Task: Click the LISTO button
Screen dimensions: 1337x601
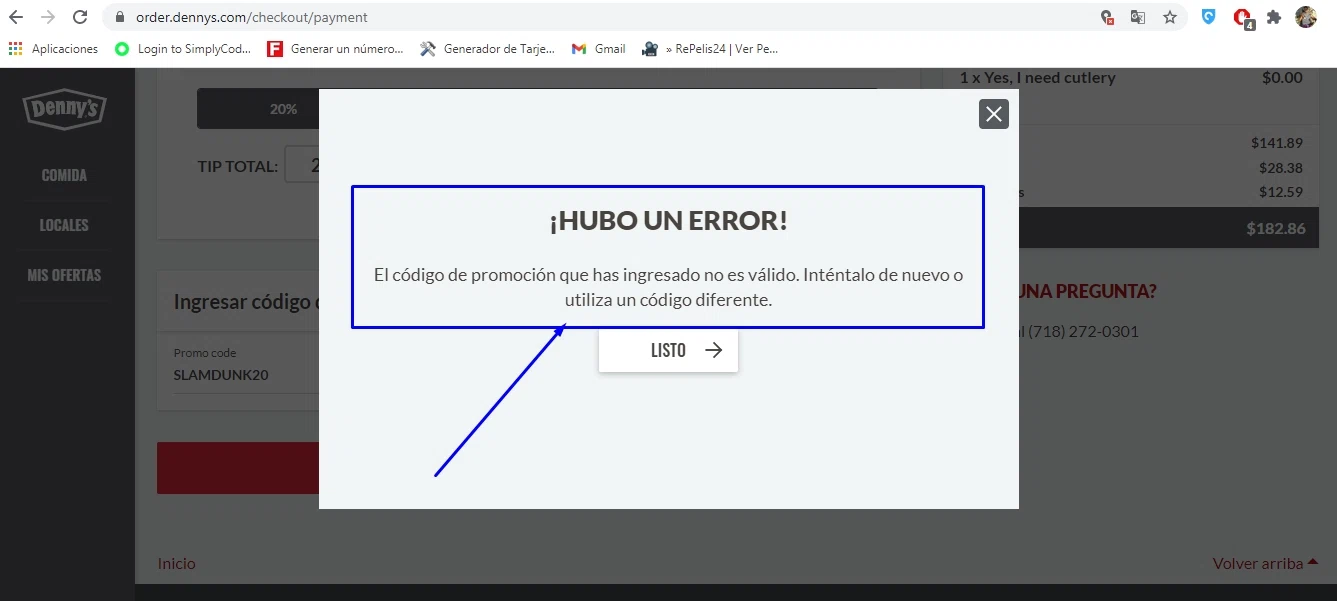Action: point(668,350)
